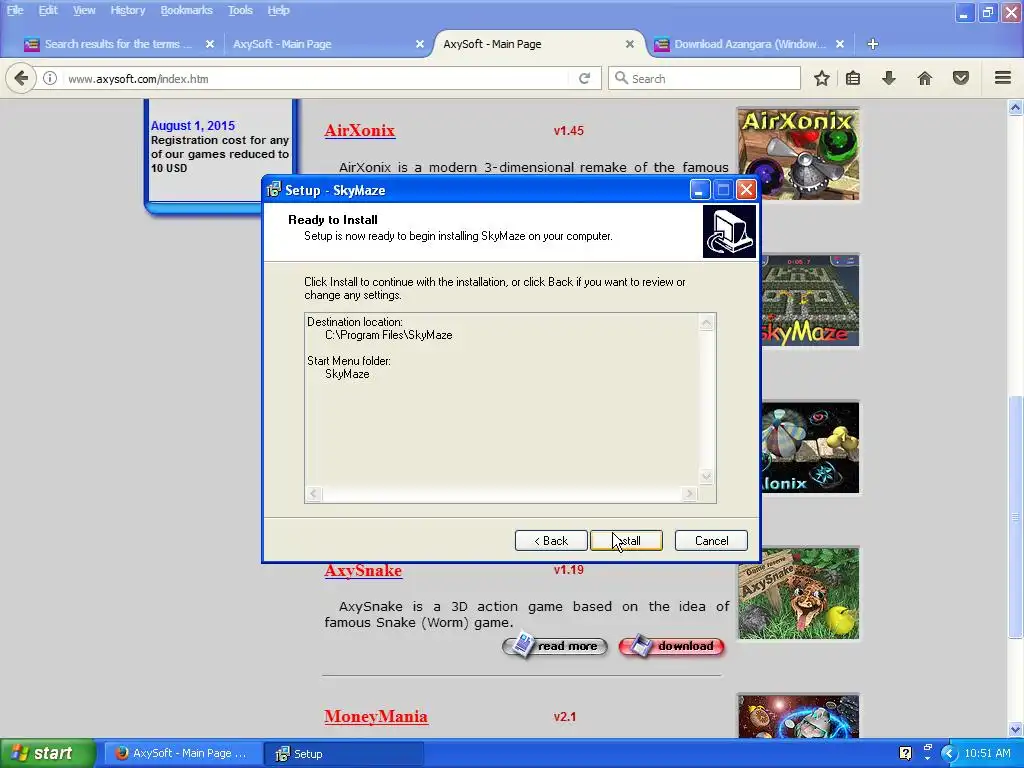Go to the Firefox home page
Viewport: 1024px width, 768px height.
(x=925, y=78)
